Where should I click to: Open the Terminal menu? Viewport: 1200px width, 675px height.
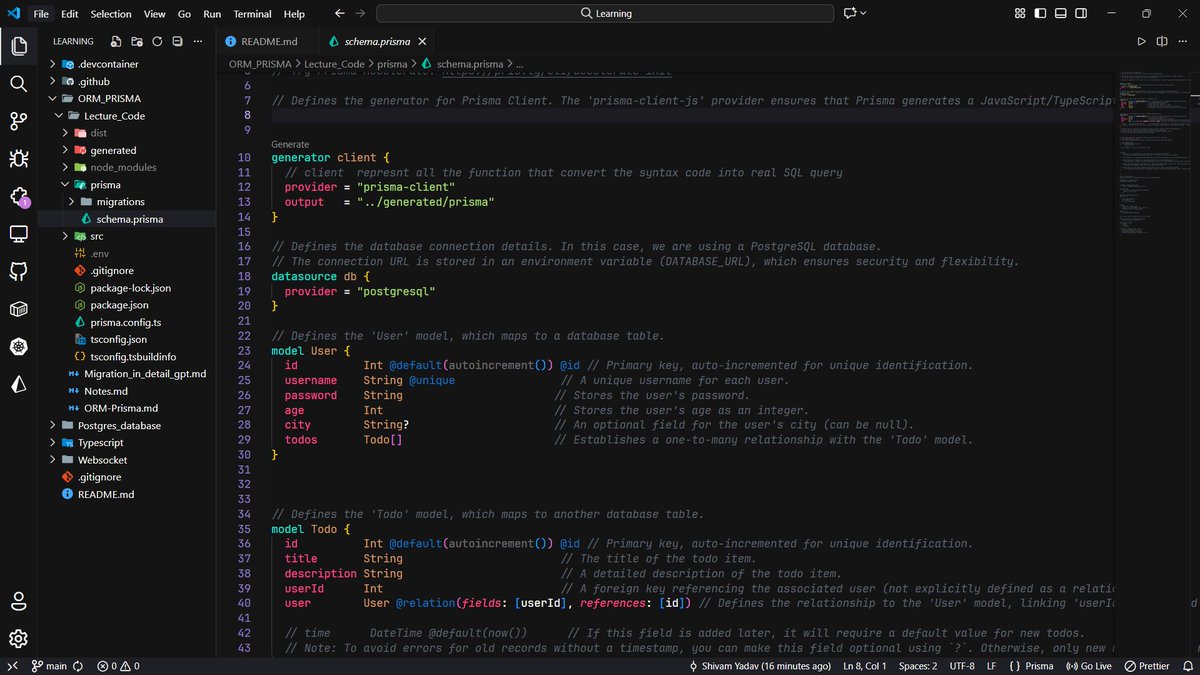(252, 14)
